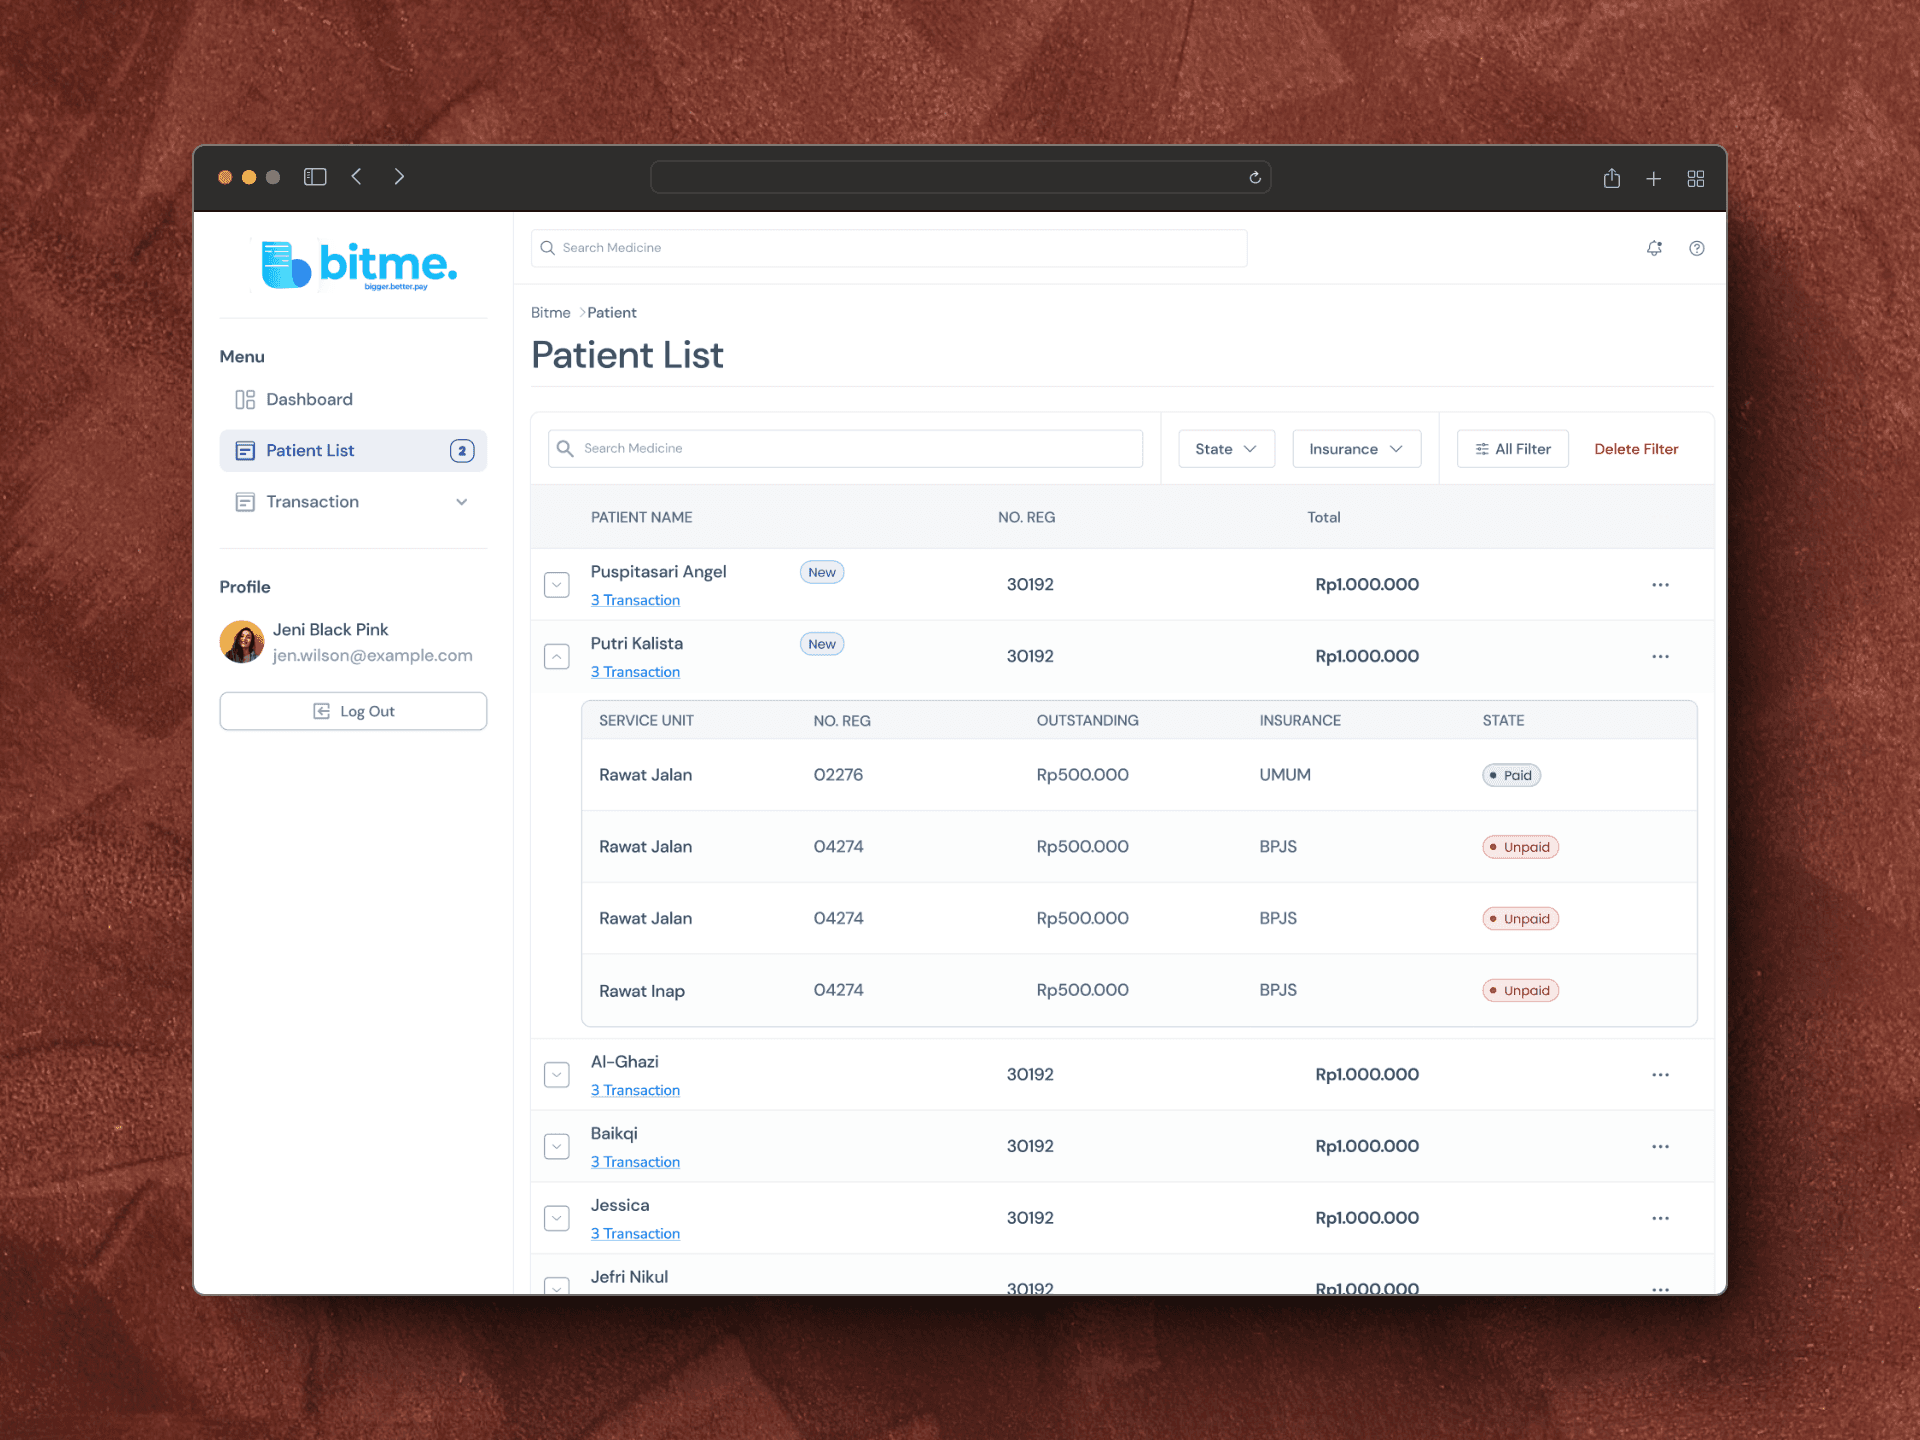The width and height of the screenshot is (1920, 1440).
Task: Collapse Putri Kalista transaction details
Action: 557,657
